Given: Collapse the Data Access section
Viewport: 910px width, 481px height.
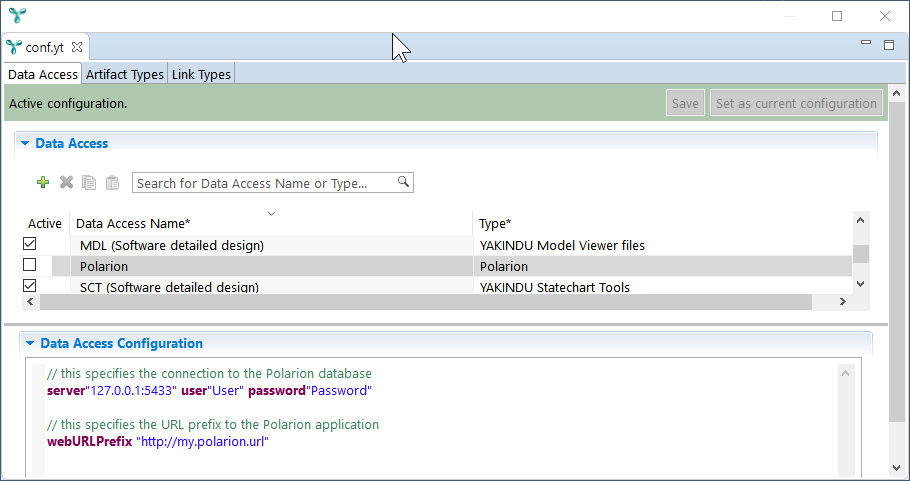Looking at the screenshot, I should [x=25, y=143].
